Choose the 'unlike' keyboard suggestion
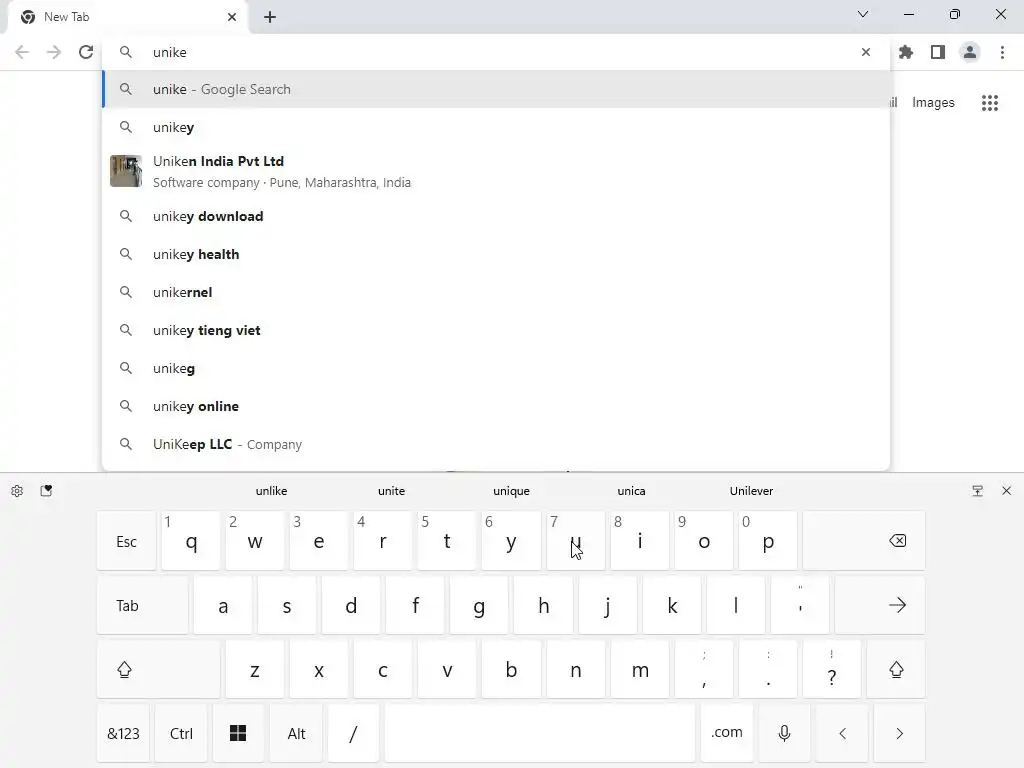 coord(271,491)
